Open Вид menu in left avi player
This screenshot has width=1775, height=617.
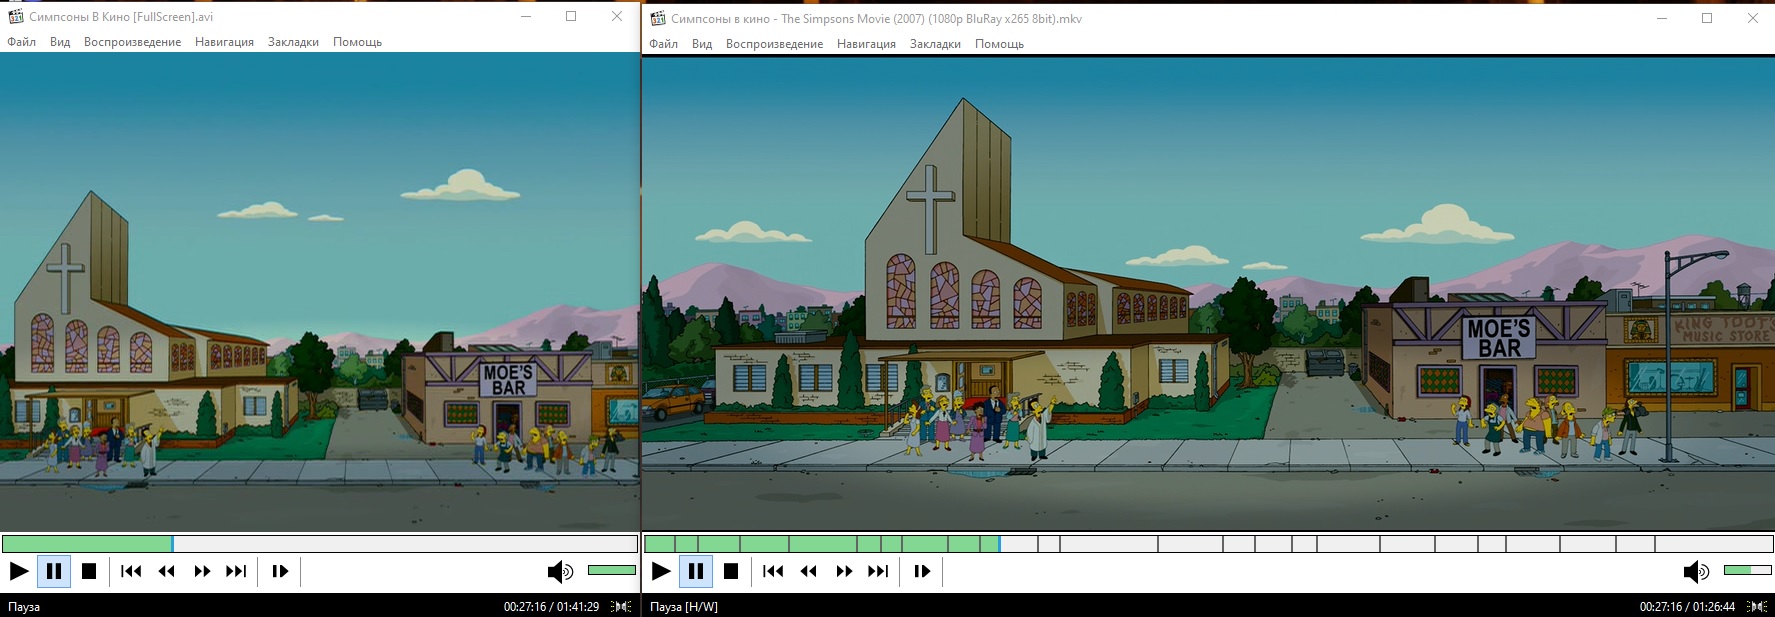point(60,42)
